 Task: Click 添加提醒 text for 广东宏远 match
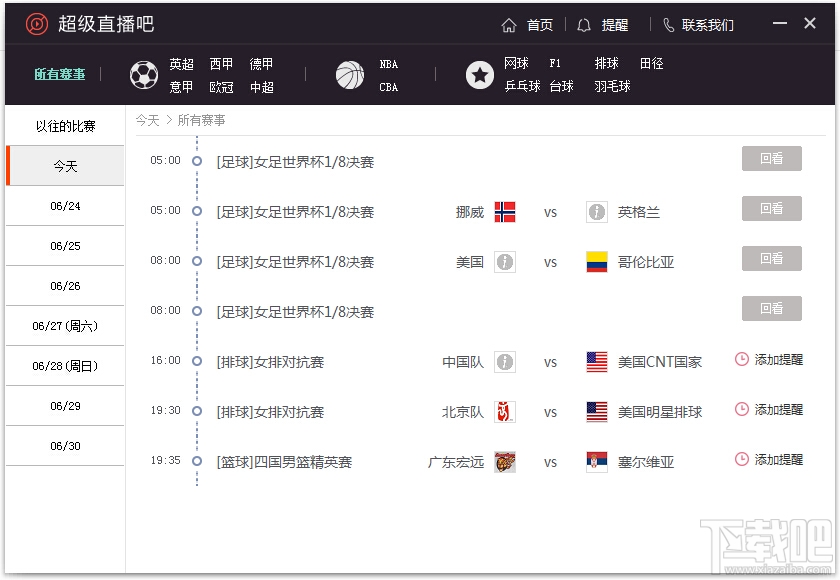(x=779, y=460)
